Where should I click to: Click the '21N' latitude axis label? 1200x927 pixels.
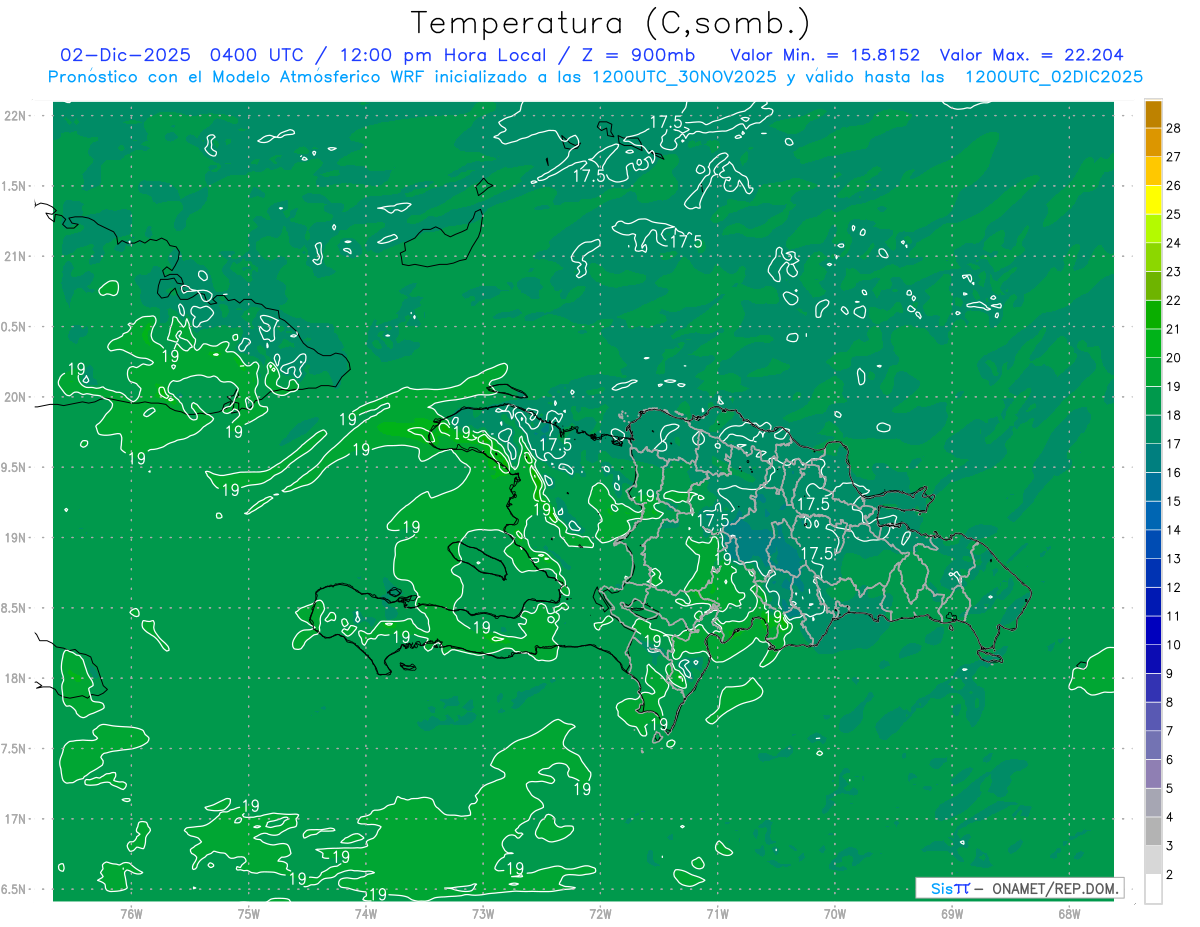[17, 256]
